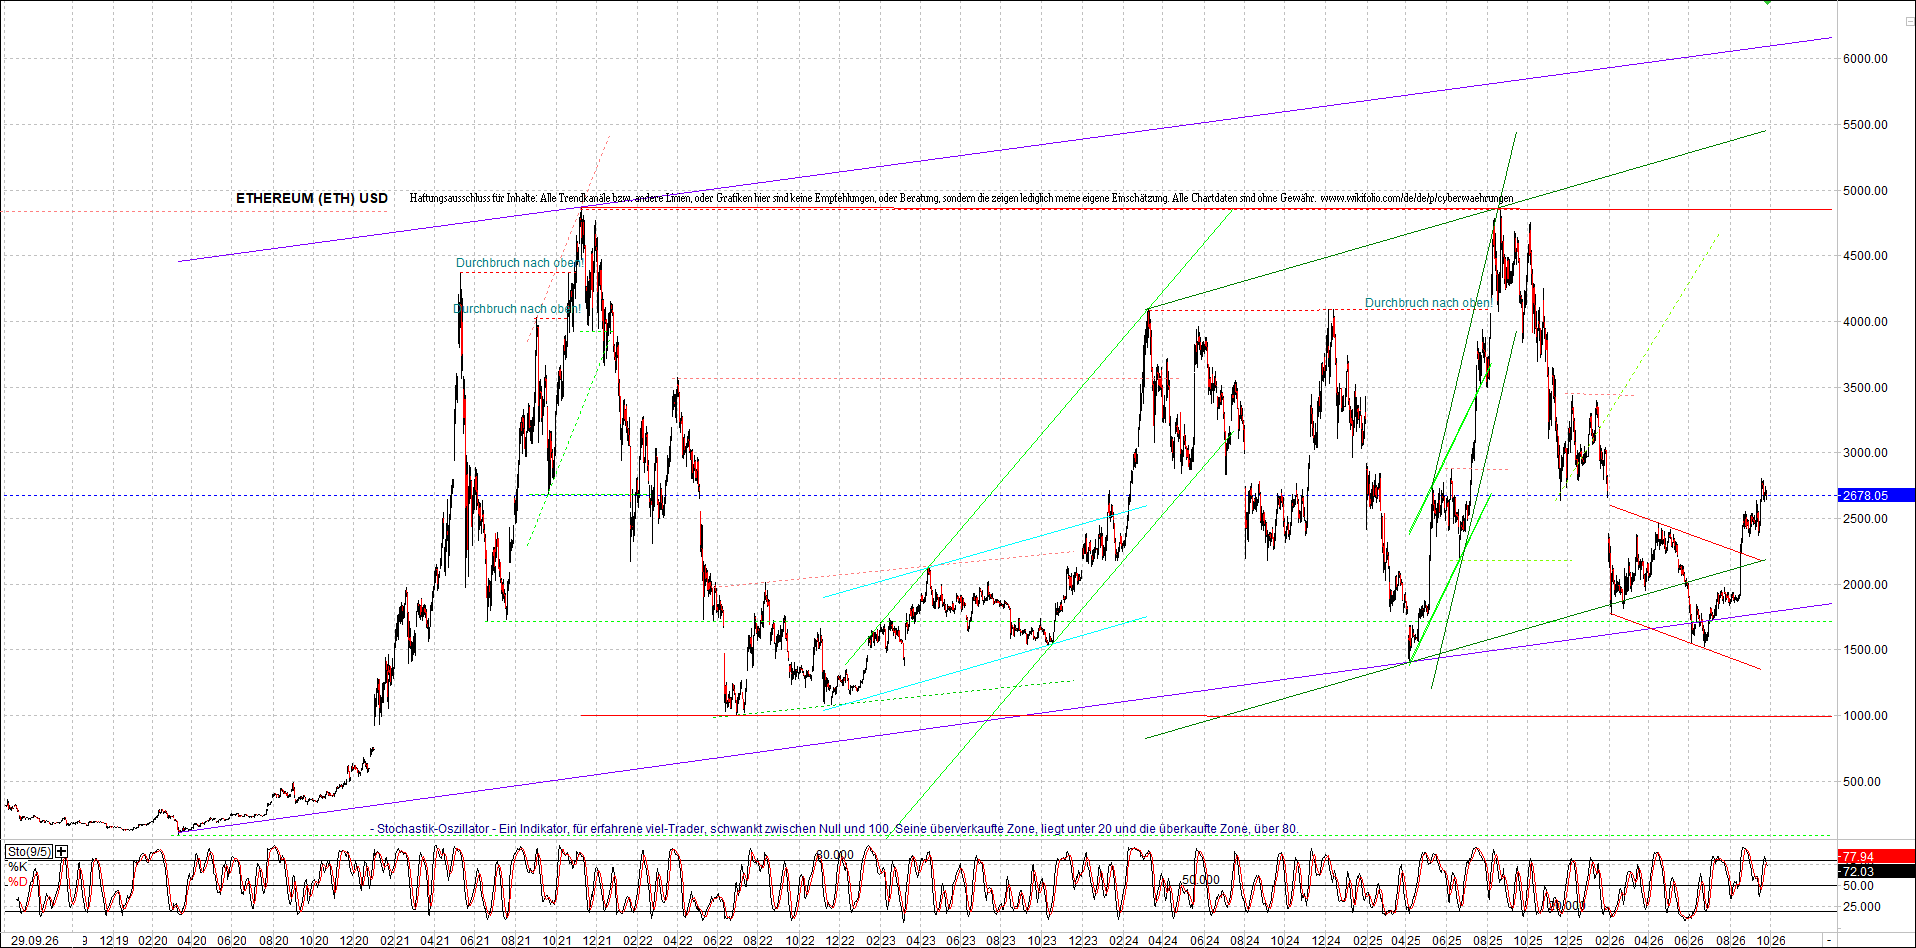Click the 6000.00 price axis label
This screenshot has width=1916, height=948.
point(1865,59)
